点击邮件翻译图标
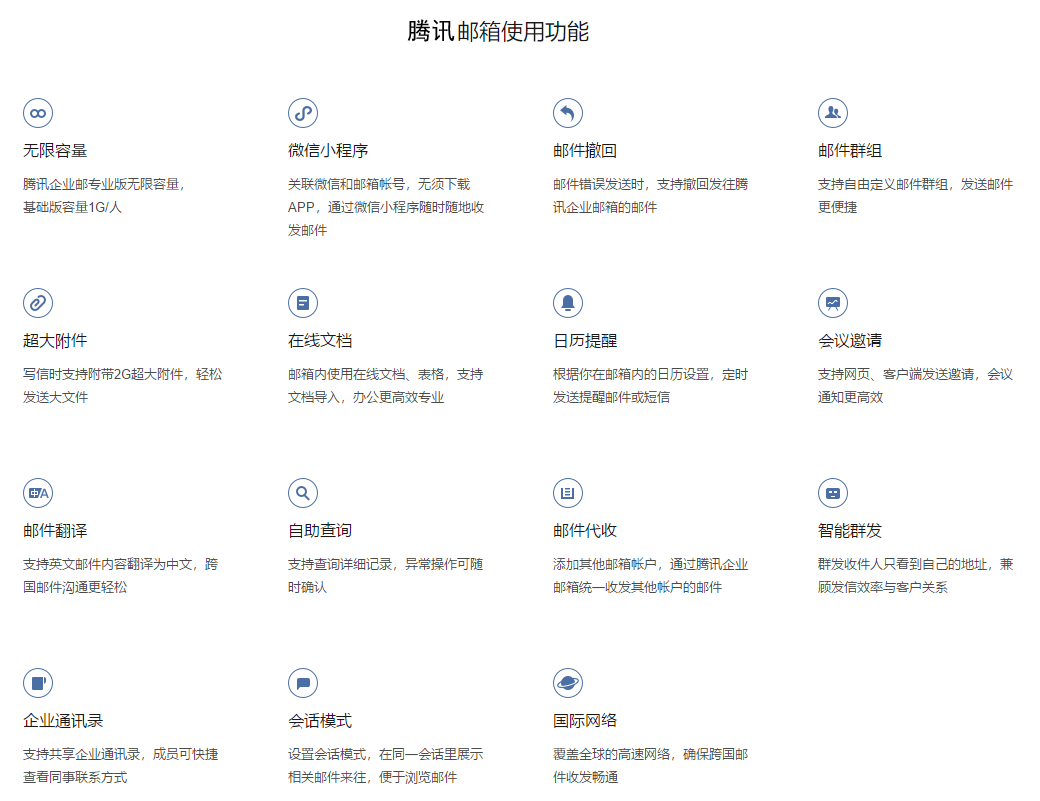 37,493
